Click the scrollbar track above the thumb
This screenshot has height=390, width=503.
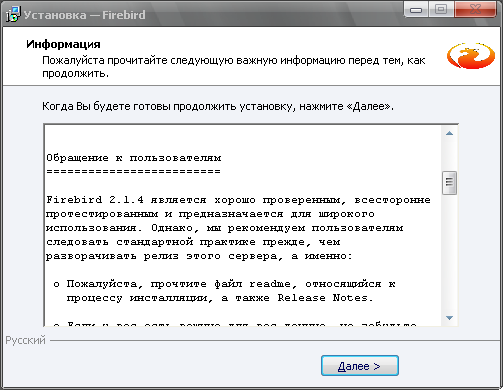coord(449,156)
